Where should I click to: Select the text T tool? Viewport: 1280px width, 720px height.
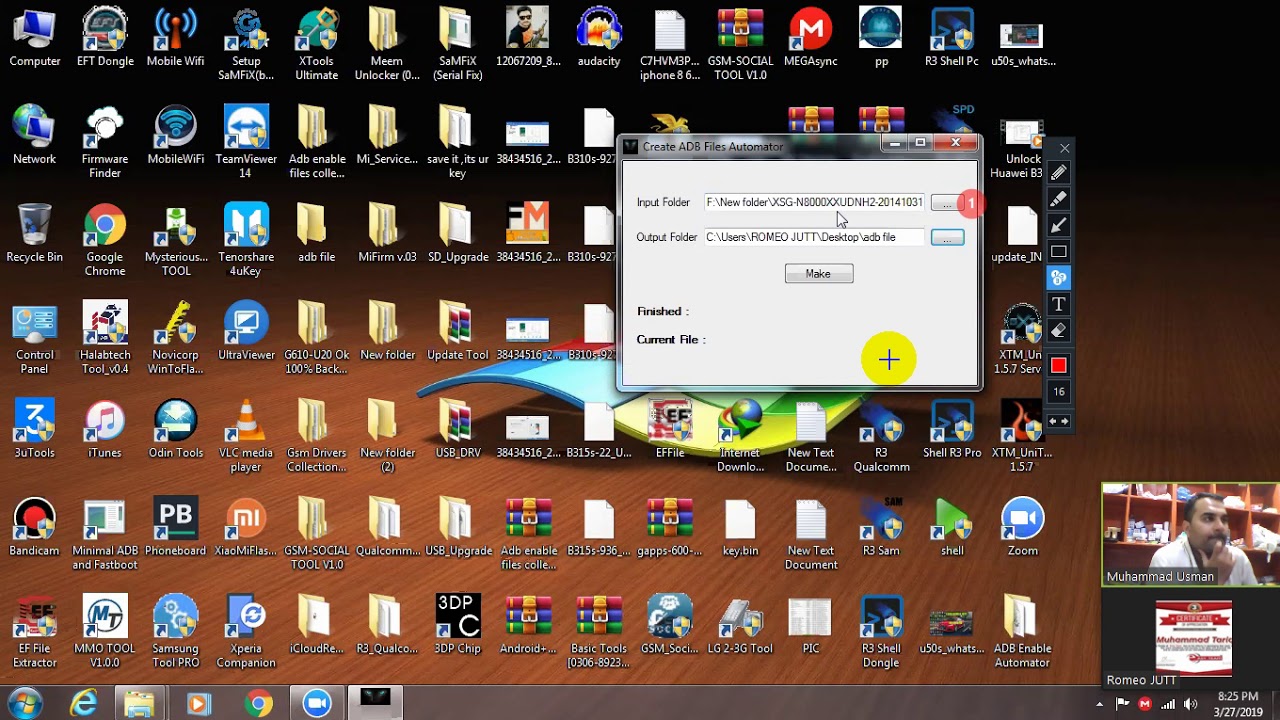coord(1059,304)
